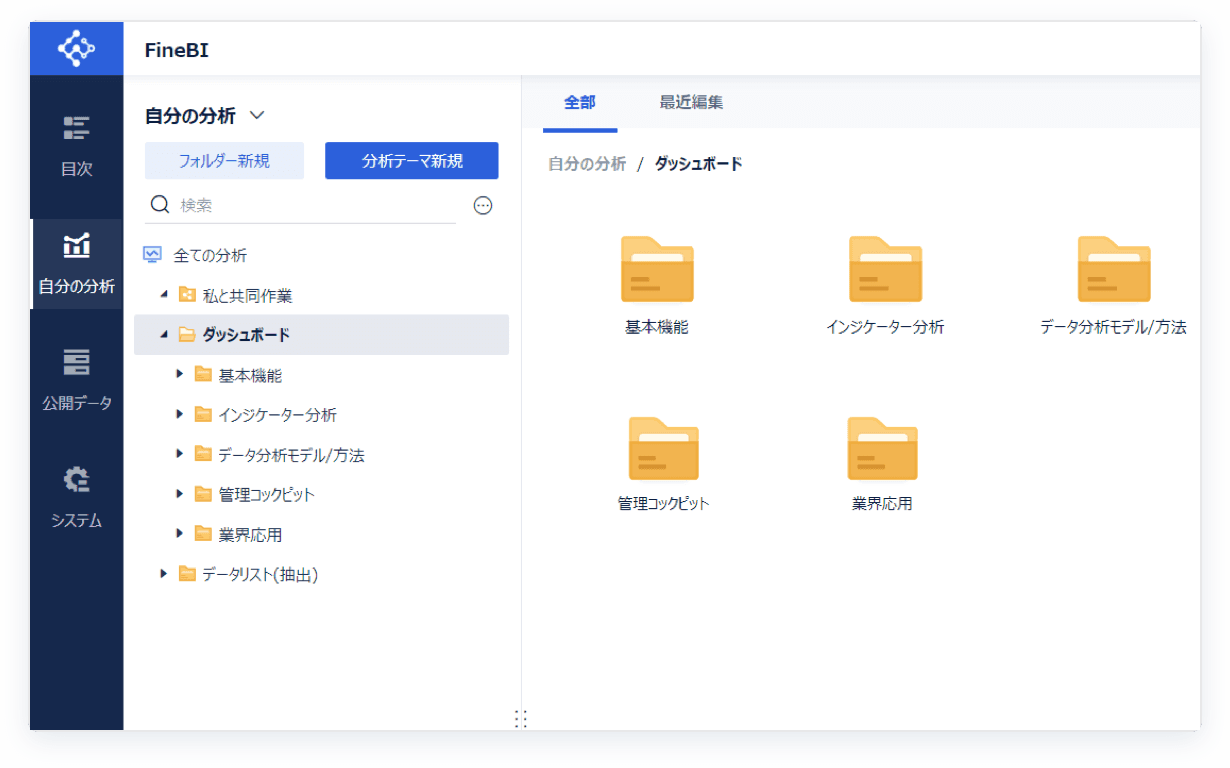1230x768 pixels.
Task: Open the 目次 sidebar section
Action: (x=76, y=145)
